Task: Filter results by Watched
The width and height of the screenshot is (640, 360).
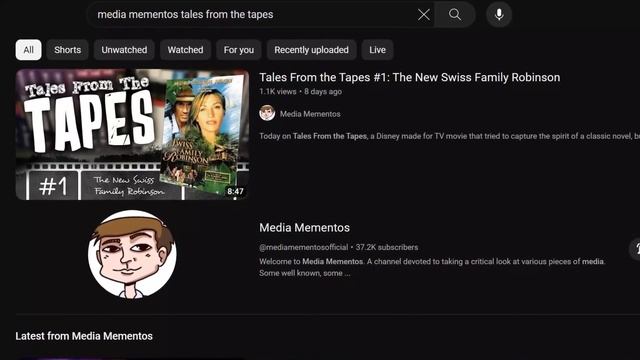Action: (x=185, y=50)
